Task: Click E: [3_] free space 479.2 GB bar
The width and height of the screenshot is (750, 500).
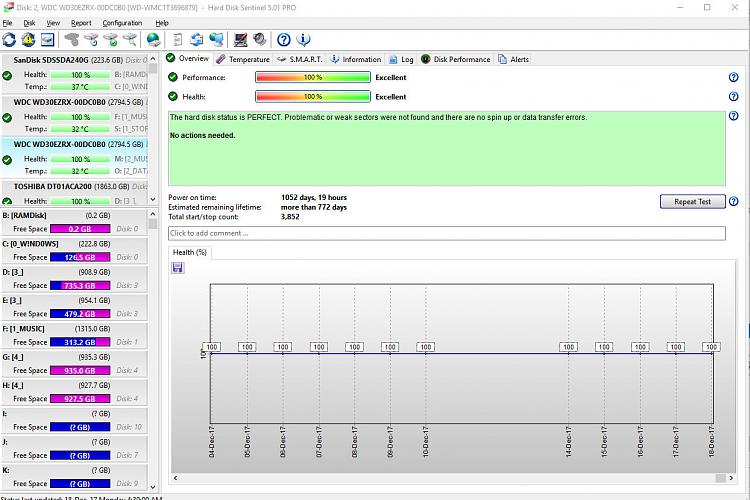Action: pos(80,313)
